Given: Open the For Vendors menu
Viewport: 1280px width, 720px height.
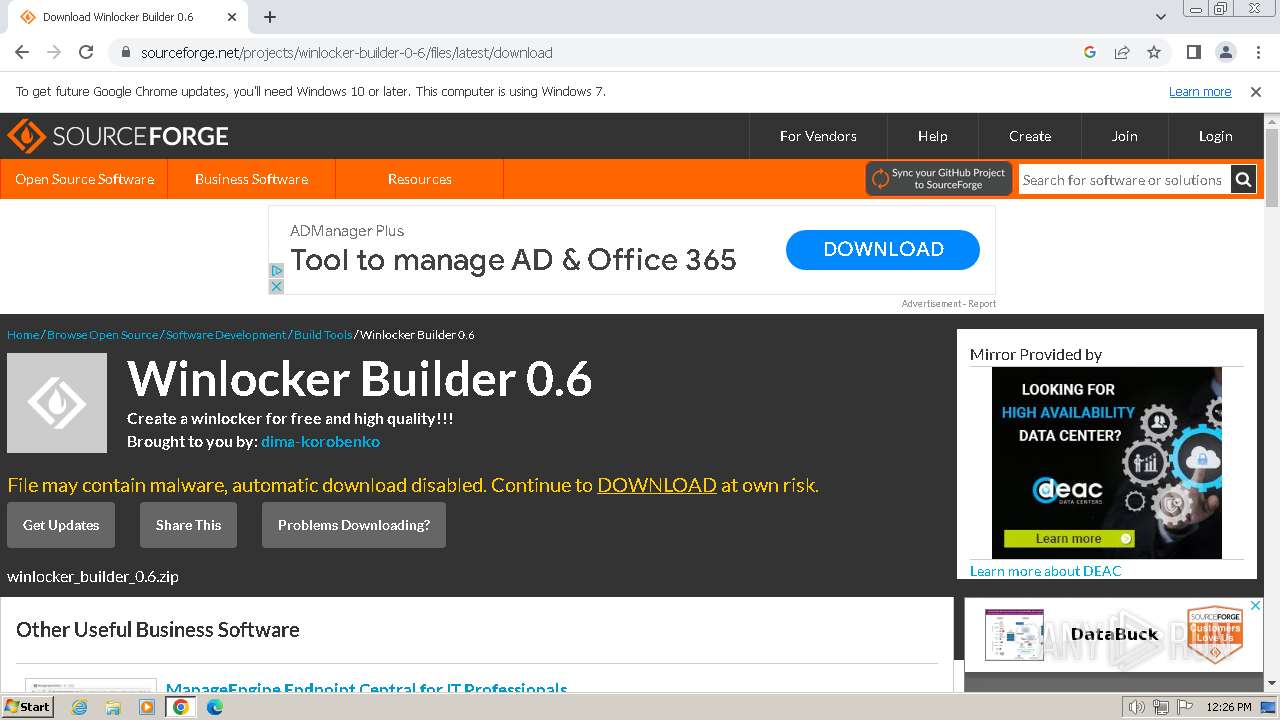Looking at the screenshot, I should (x=818, y=136).
